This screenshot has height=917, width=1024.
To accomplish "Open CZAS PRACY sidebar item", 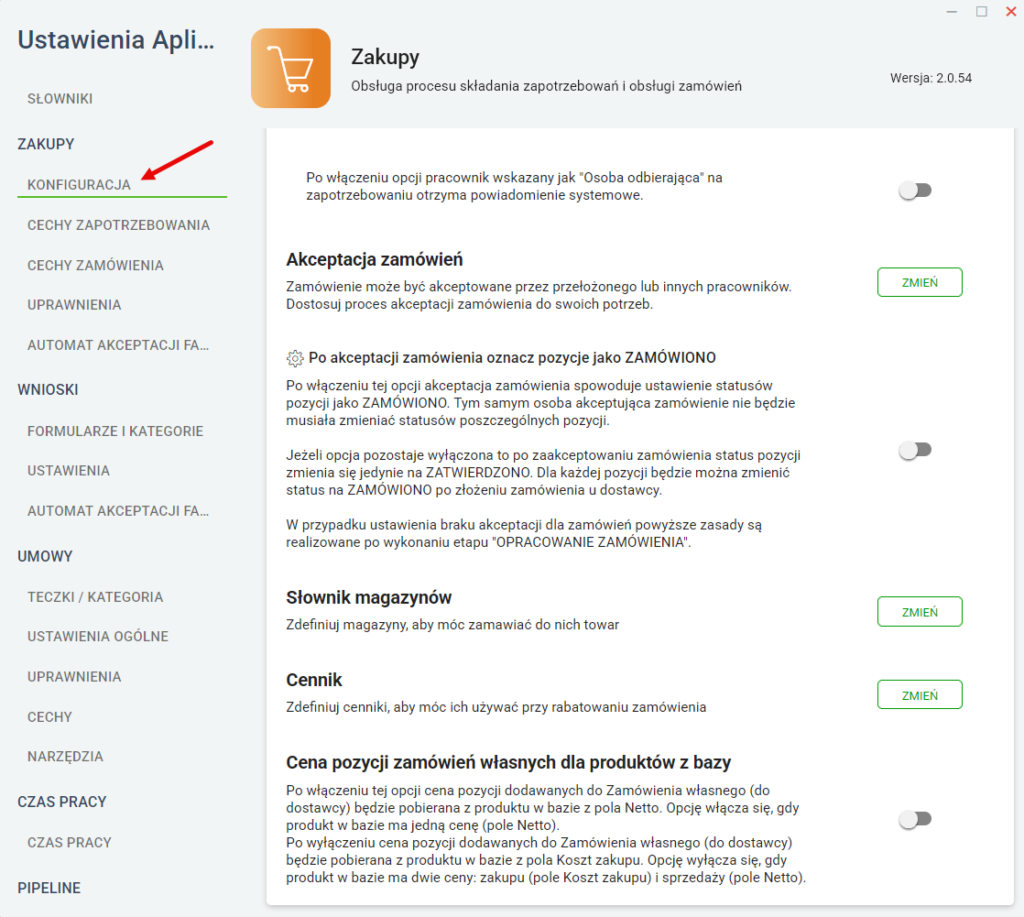I will click(x=69, y=843).
